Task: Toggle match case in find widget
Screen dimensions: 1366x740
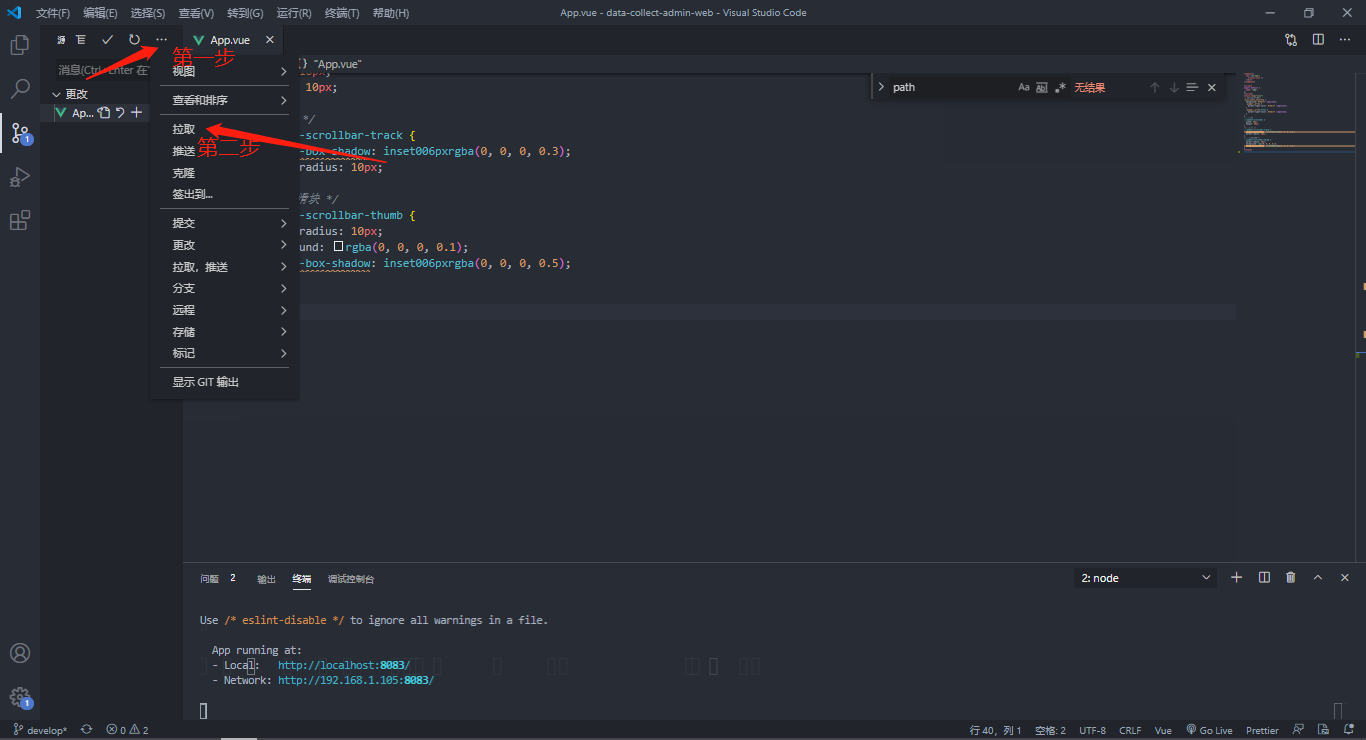Action: 1024,88
